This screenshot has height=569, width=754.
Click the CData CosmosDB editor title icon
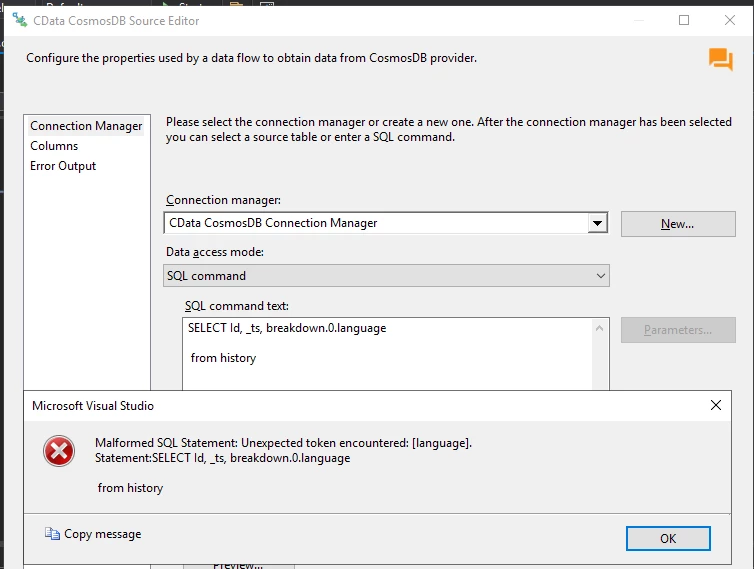tap(20, 20)
